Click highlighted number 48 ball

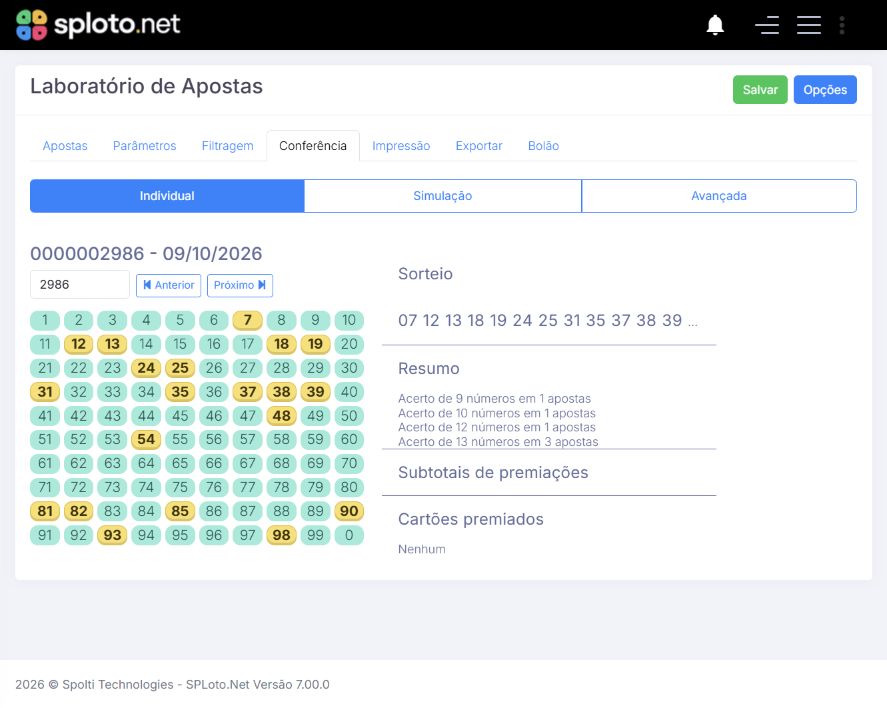tap(281, 416)
